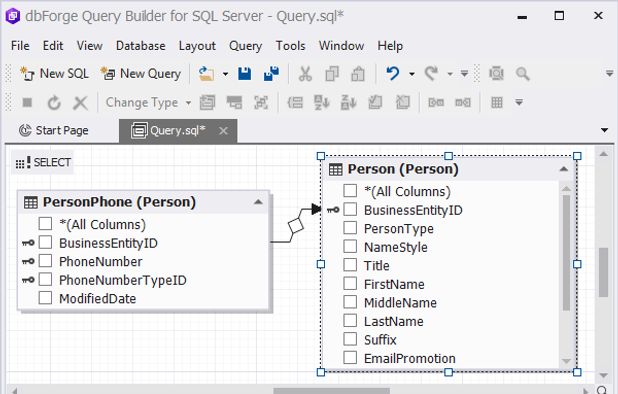Open the document tab list dropdown arrow
This screenshot has width=618, height=394.
[x=604, y=130]
